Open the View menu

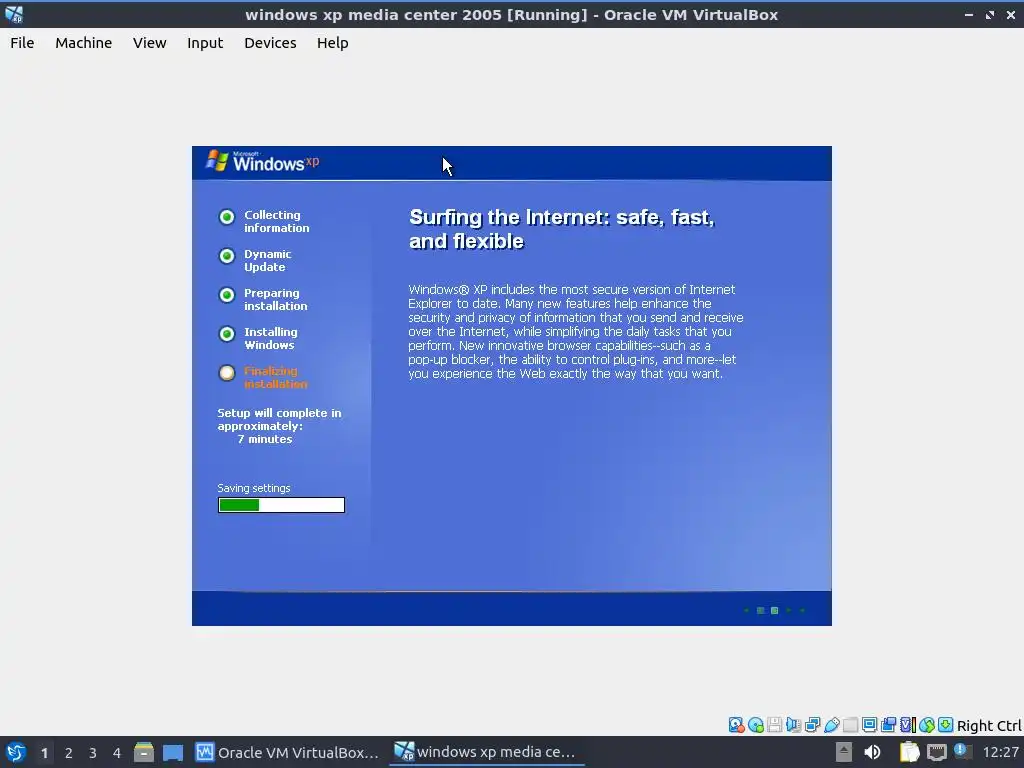pyautogui.click(x=150, y=43)
